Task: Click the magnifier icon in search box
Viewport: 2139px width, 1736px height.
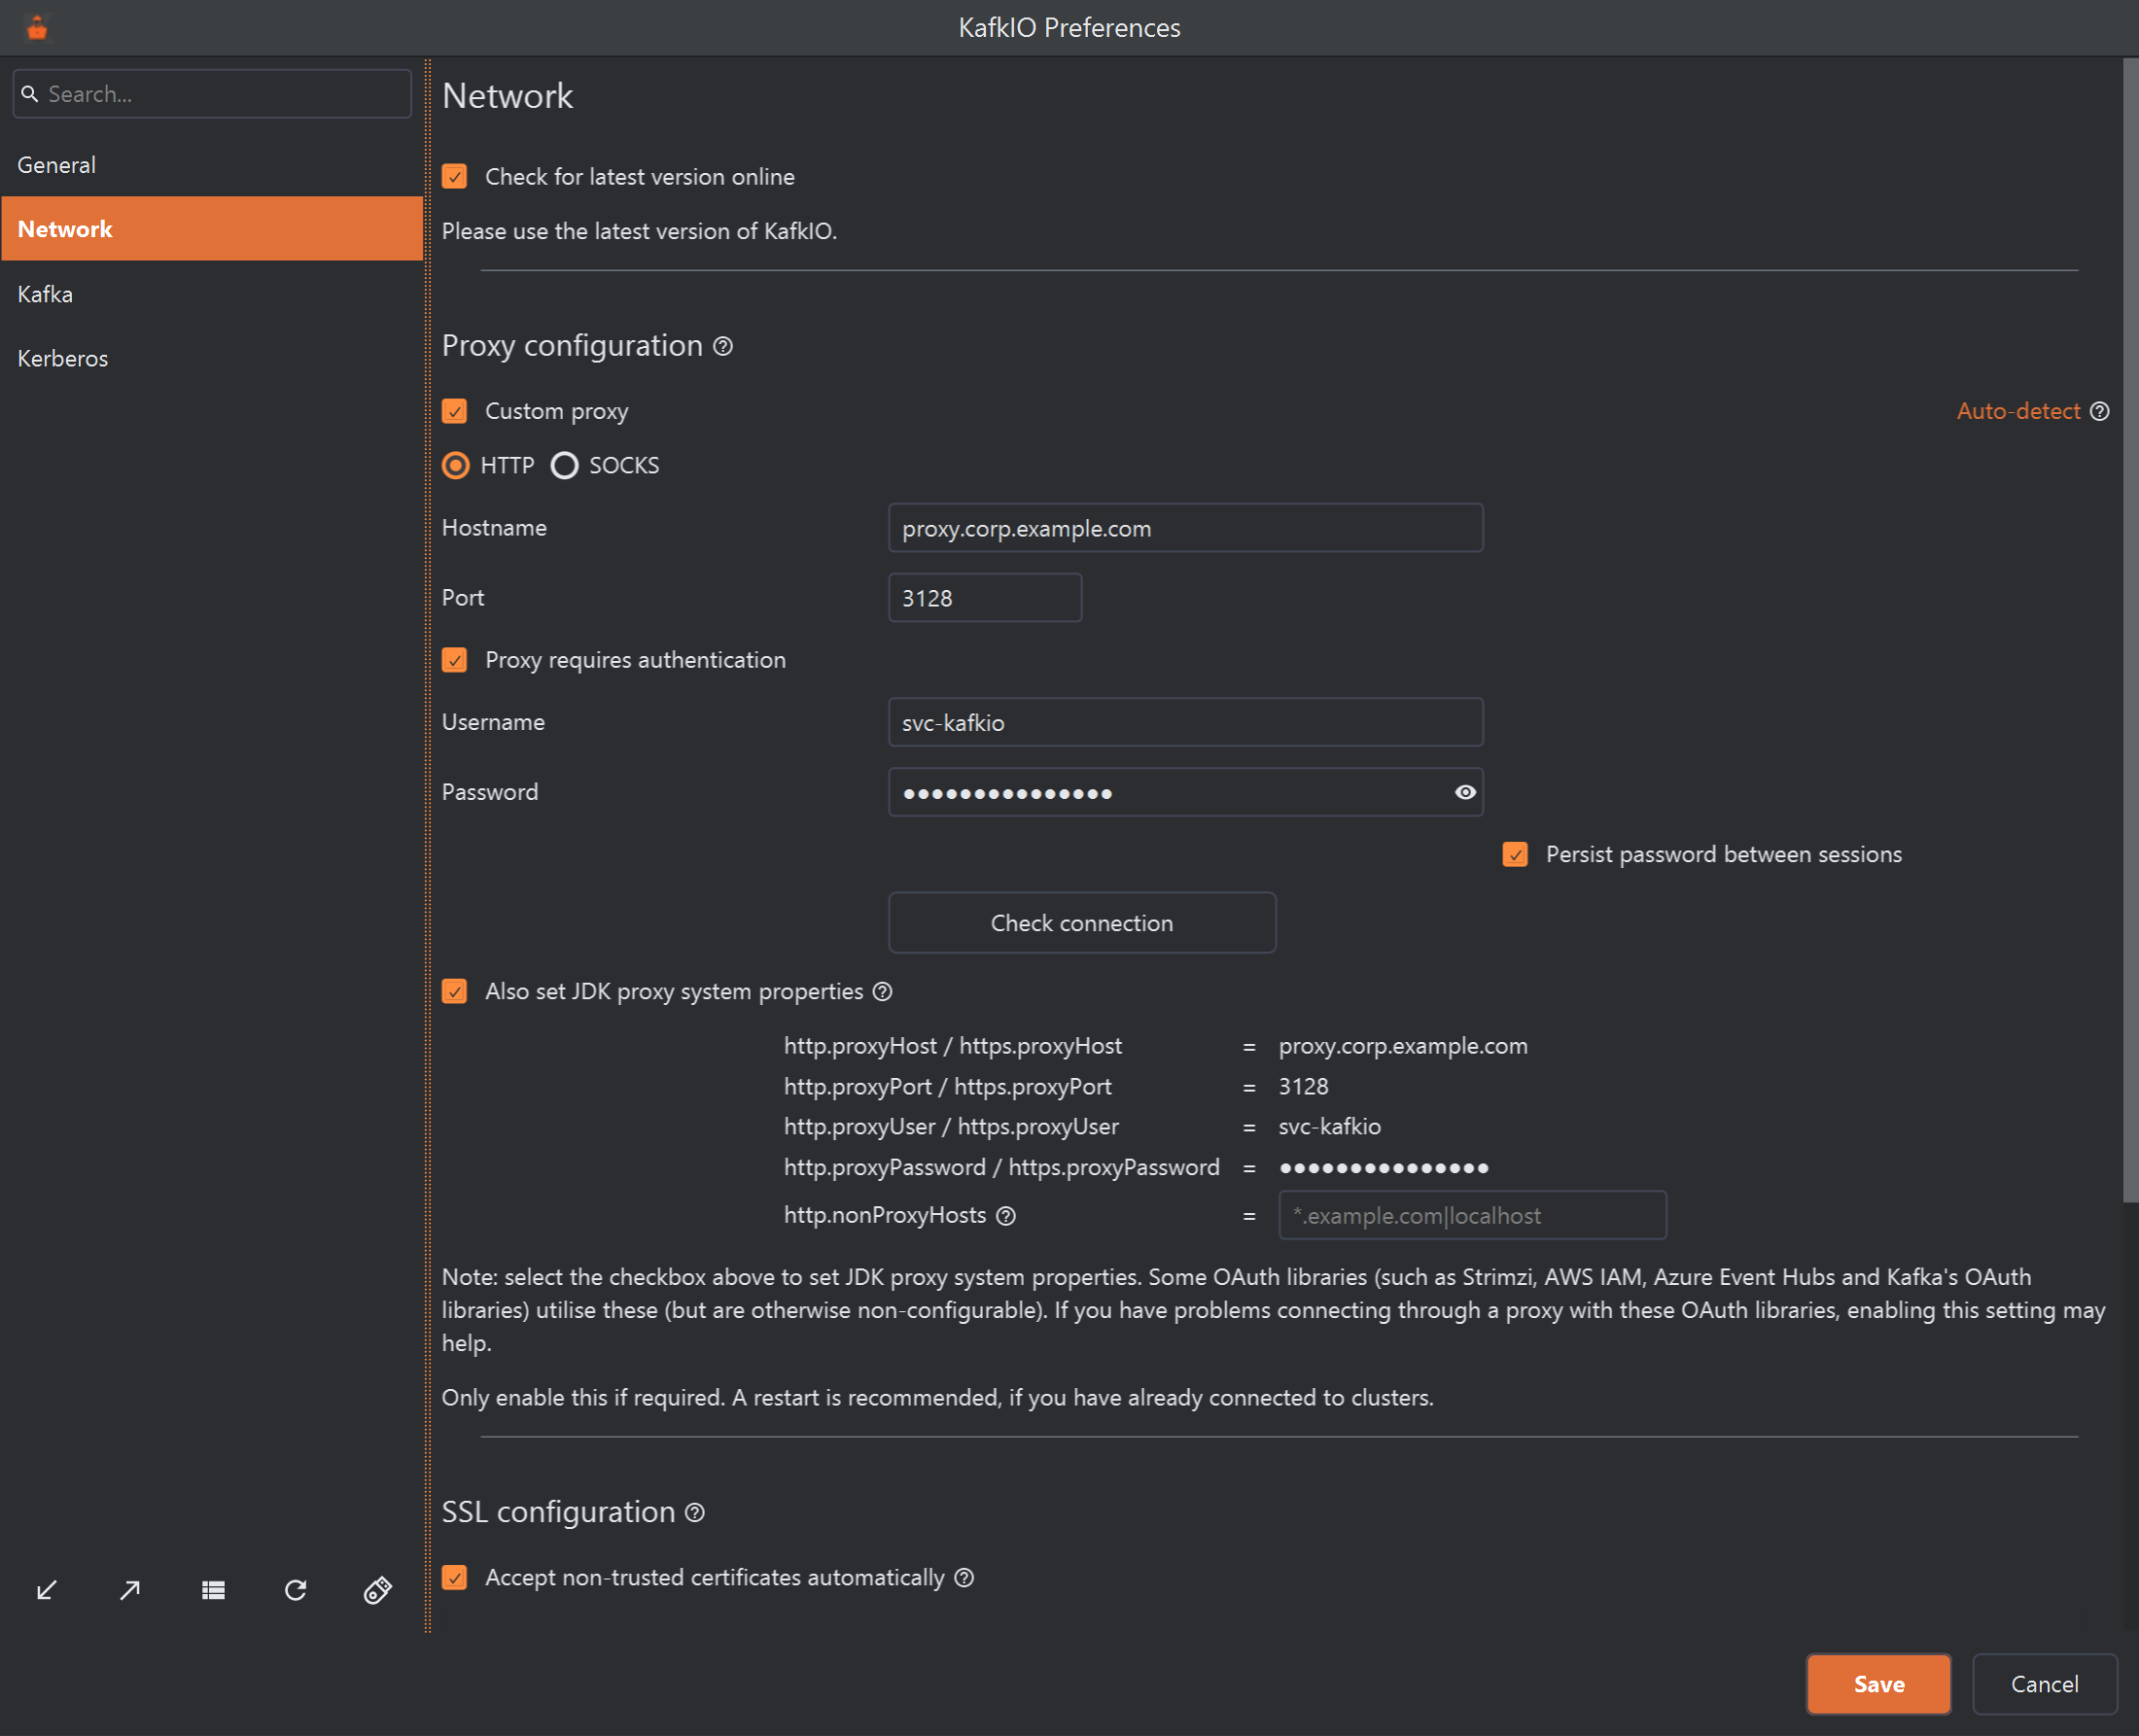Action: [30, 94]
